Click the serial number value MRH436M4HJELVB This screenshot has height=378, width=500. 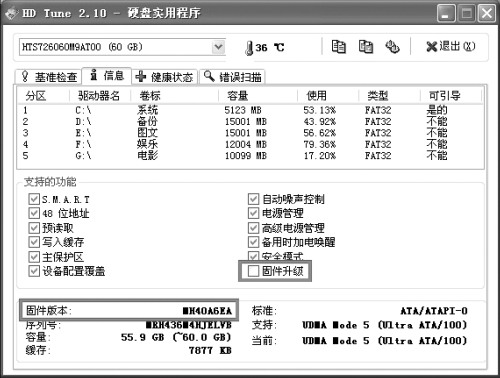point(189,325)
